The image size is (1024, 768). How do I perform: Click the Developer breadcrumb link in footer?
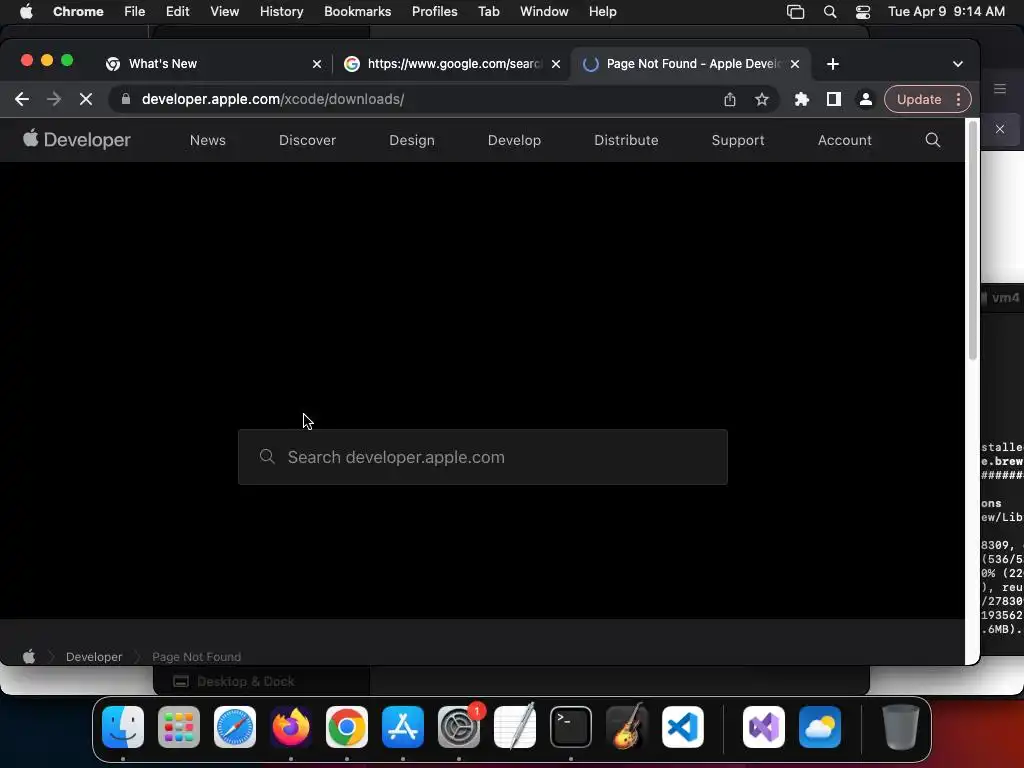pyautogui.click(x=94, y=656)
